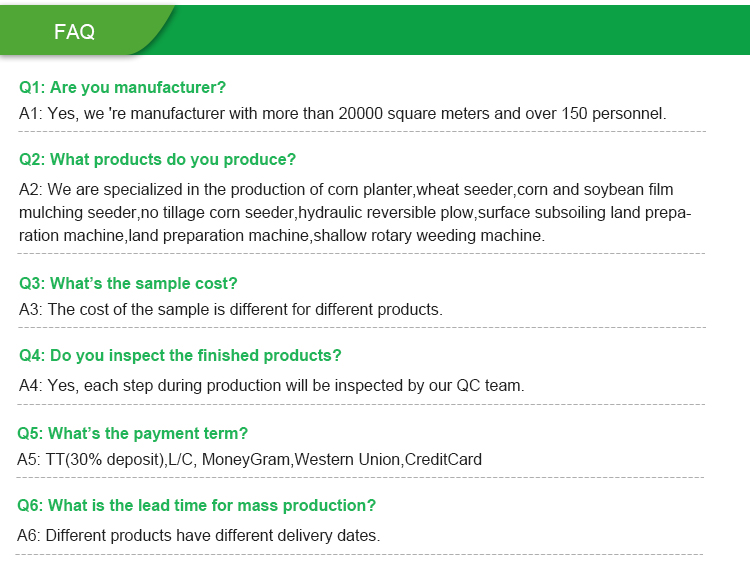
Task: Click the MoneyGram text in A5
Action: (246, 460)
